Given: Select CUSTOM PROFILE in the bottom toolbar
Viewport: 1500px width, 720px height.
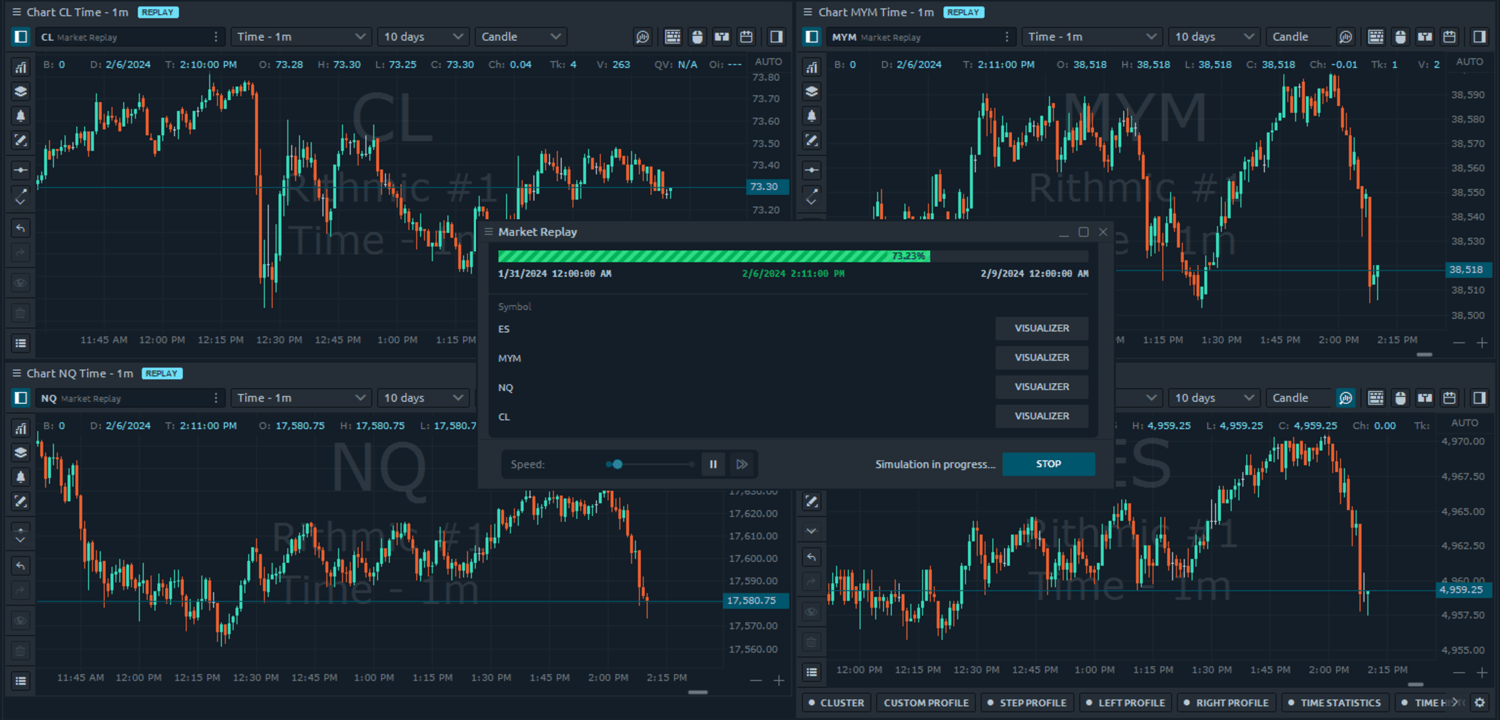Looking at the screenshot, I should point(925,702).
